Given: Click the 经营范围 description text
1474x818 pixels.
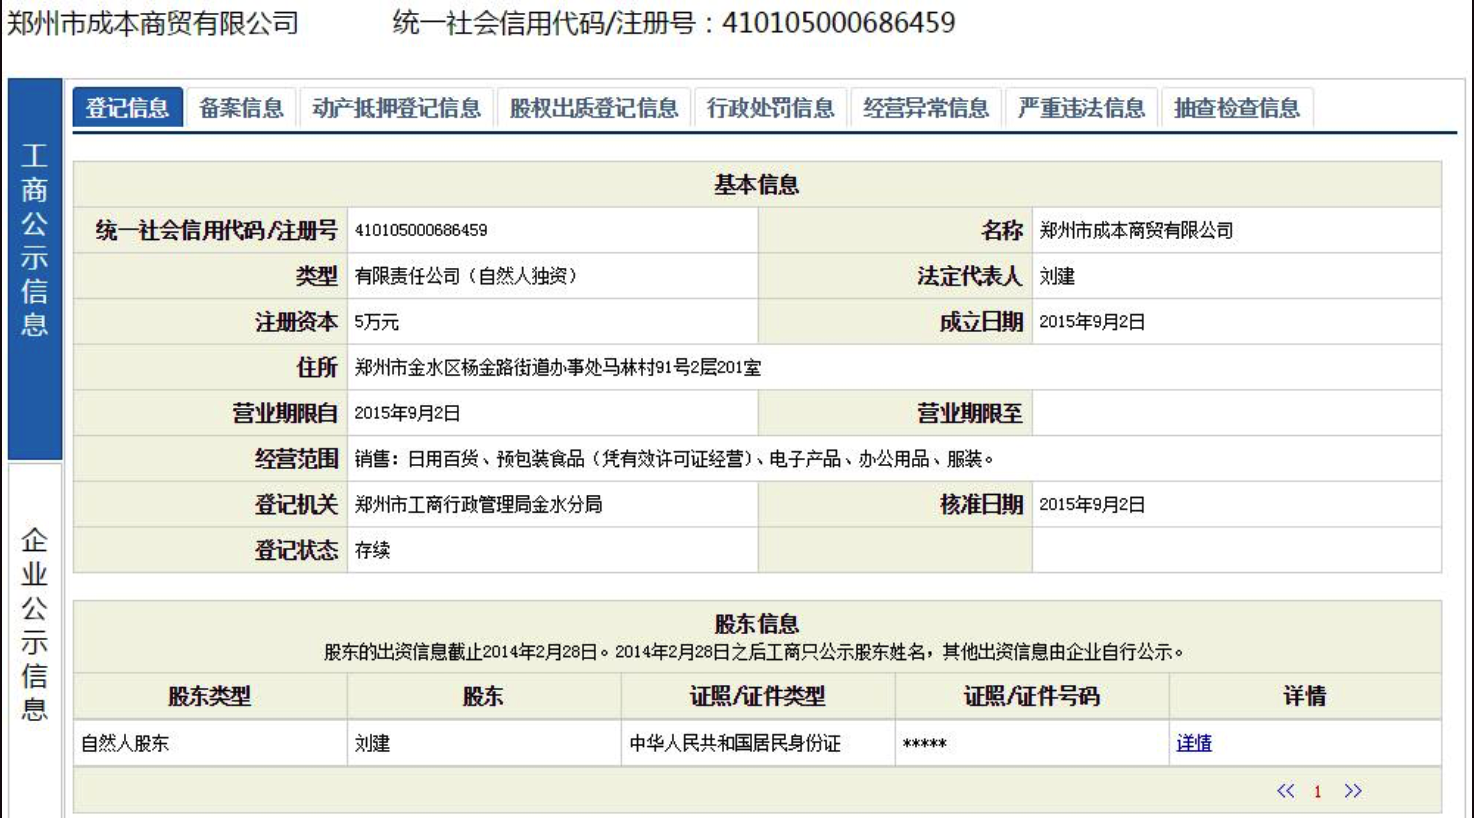Looking at the screenshot, I should [674, 459].
